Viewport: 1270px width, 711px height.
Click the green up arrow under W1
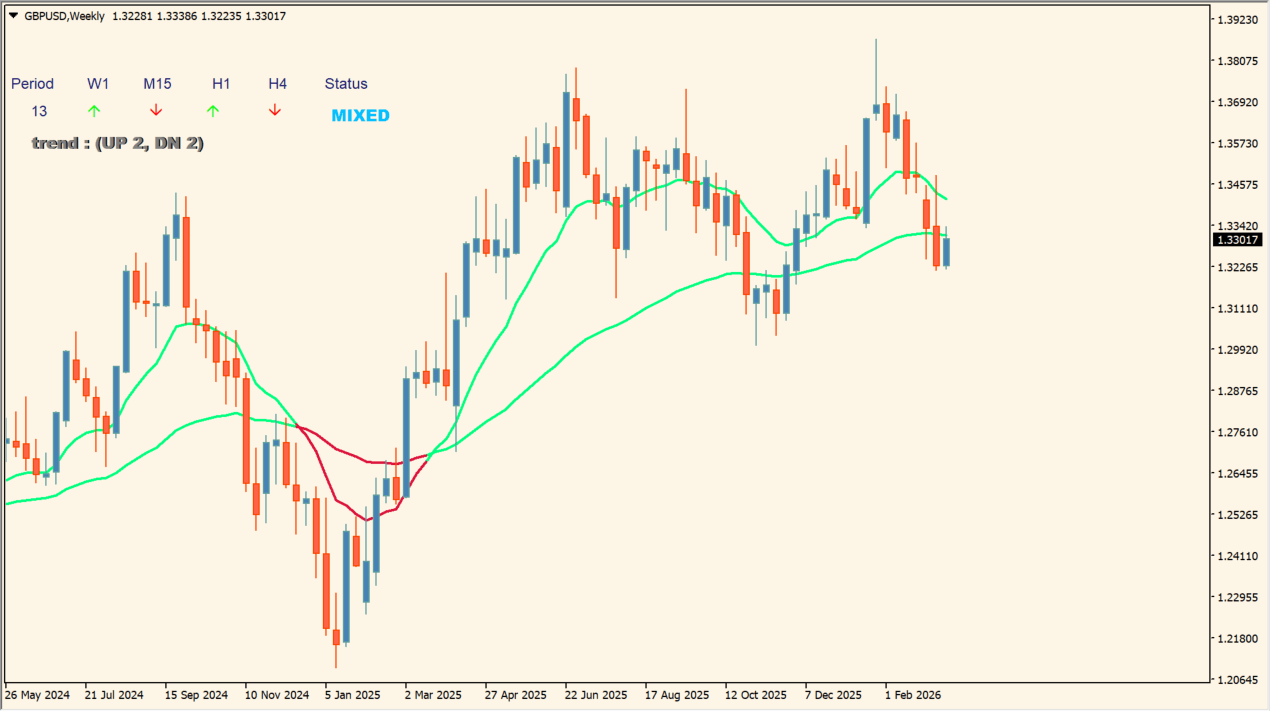pyautogui.click(x=94, y=111)
